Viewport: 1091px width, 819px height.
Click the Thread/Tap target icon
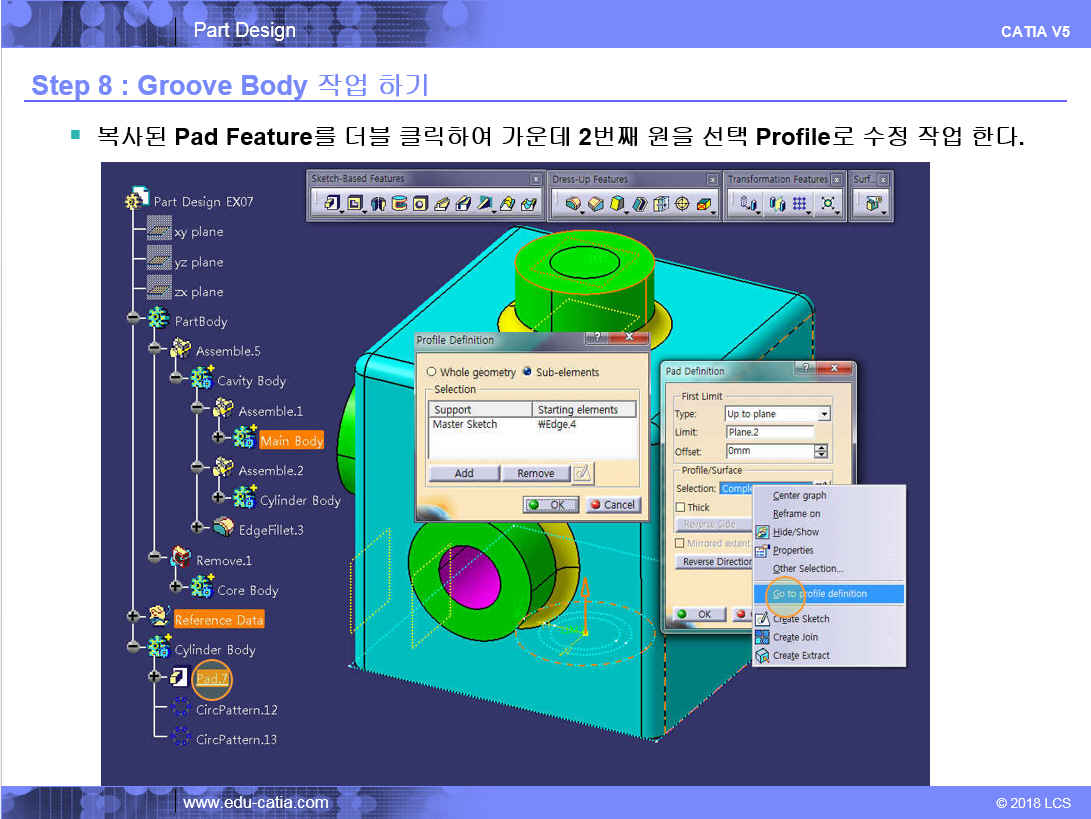tap(683, 204)
